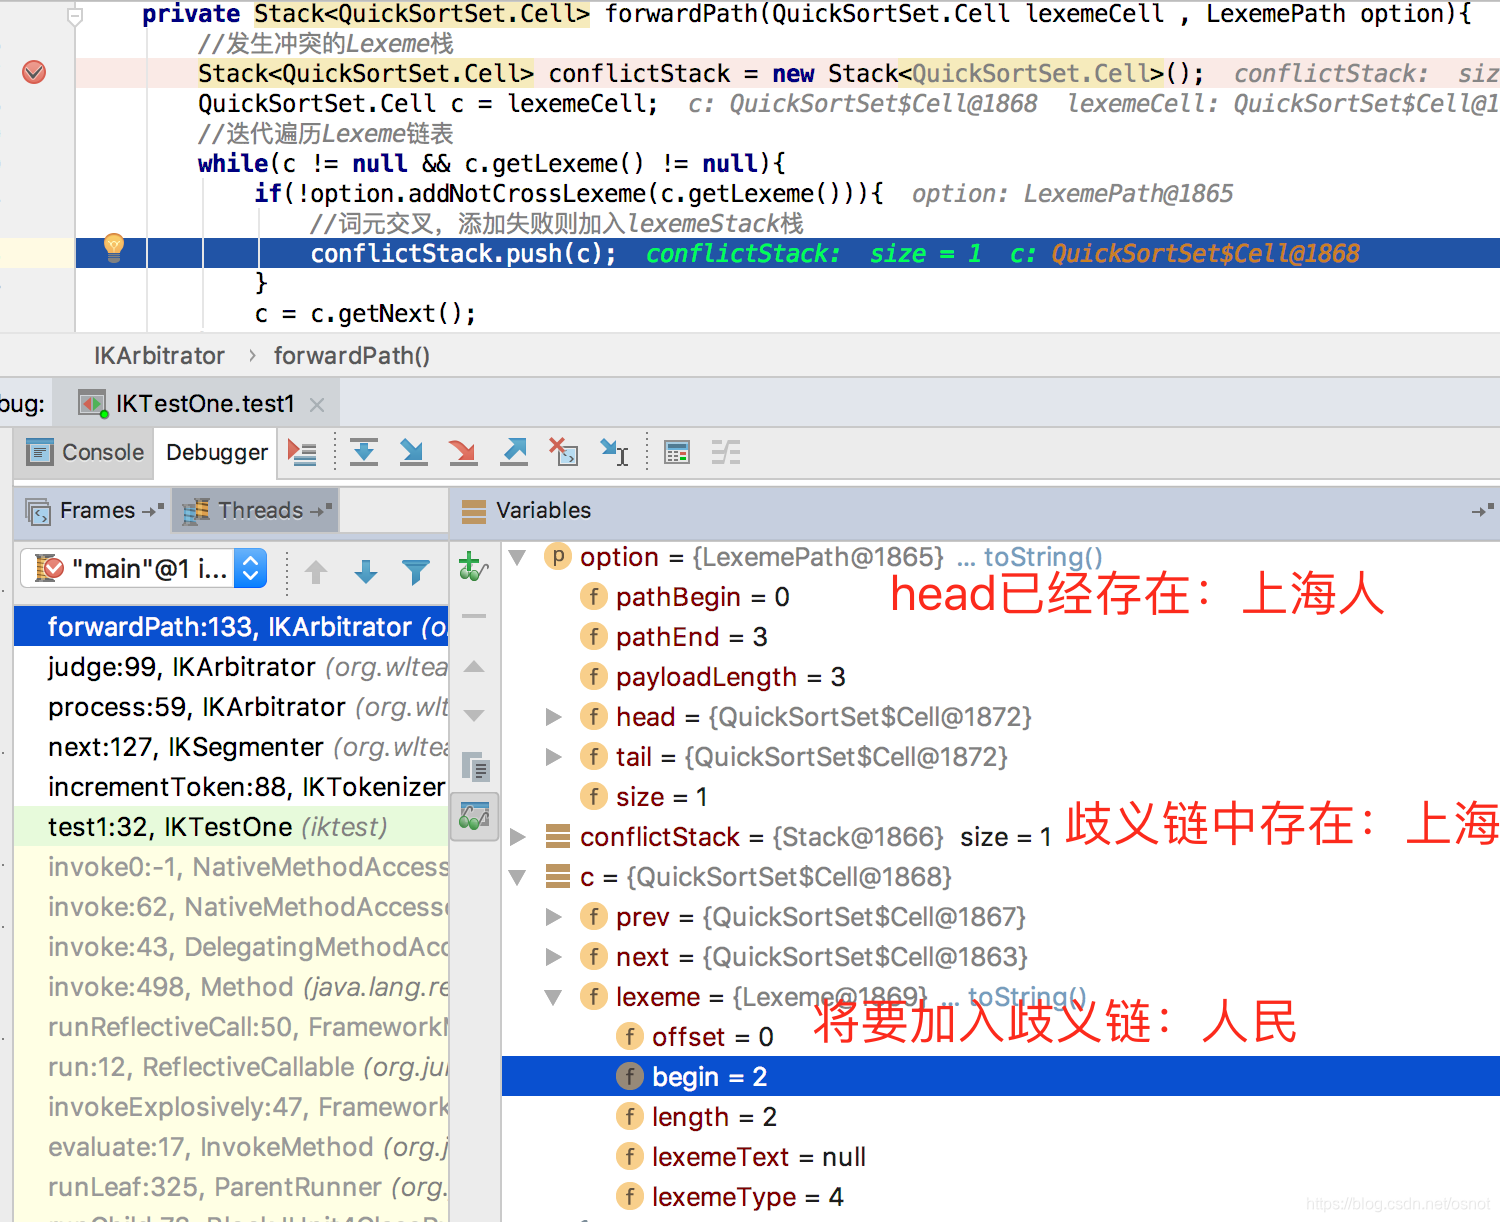Click Show Execution Point icon
1500x1222 pixels.
[302, 453]
